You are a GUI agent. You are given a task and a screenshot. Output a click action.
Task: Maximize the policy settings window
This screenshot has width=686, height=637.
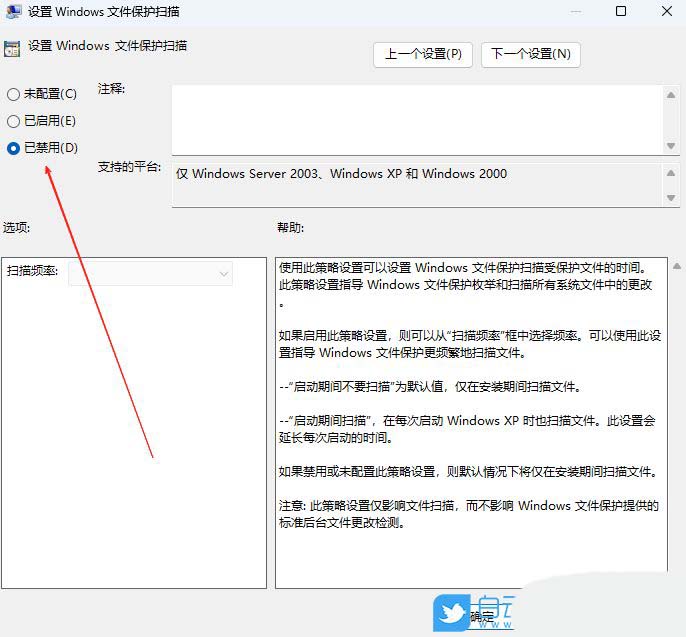point(620,11)
